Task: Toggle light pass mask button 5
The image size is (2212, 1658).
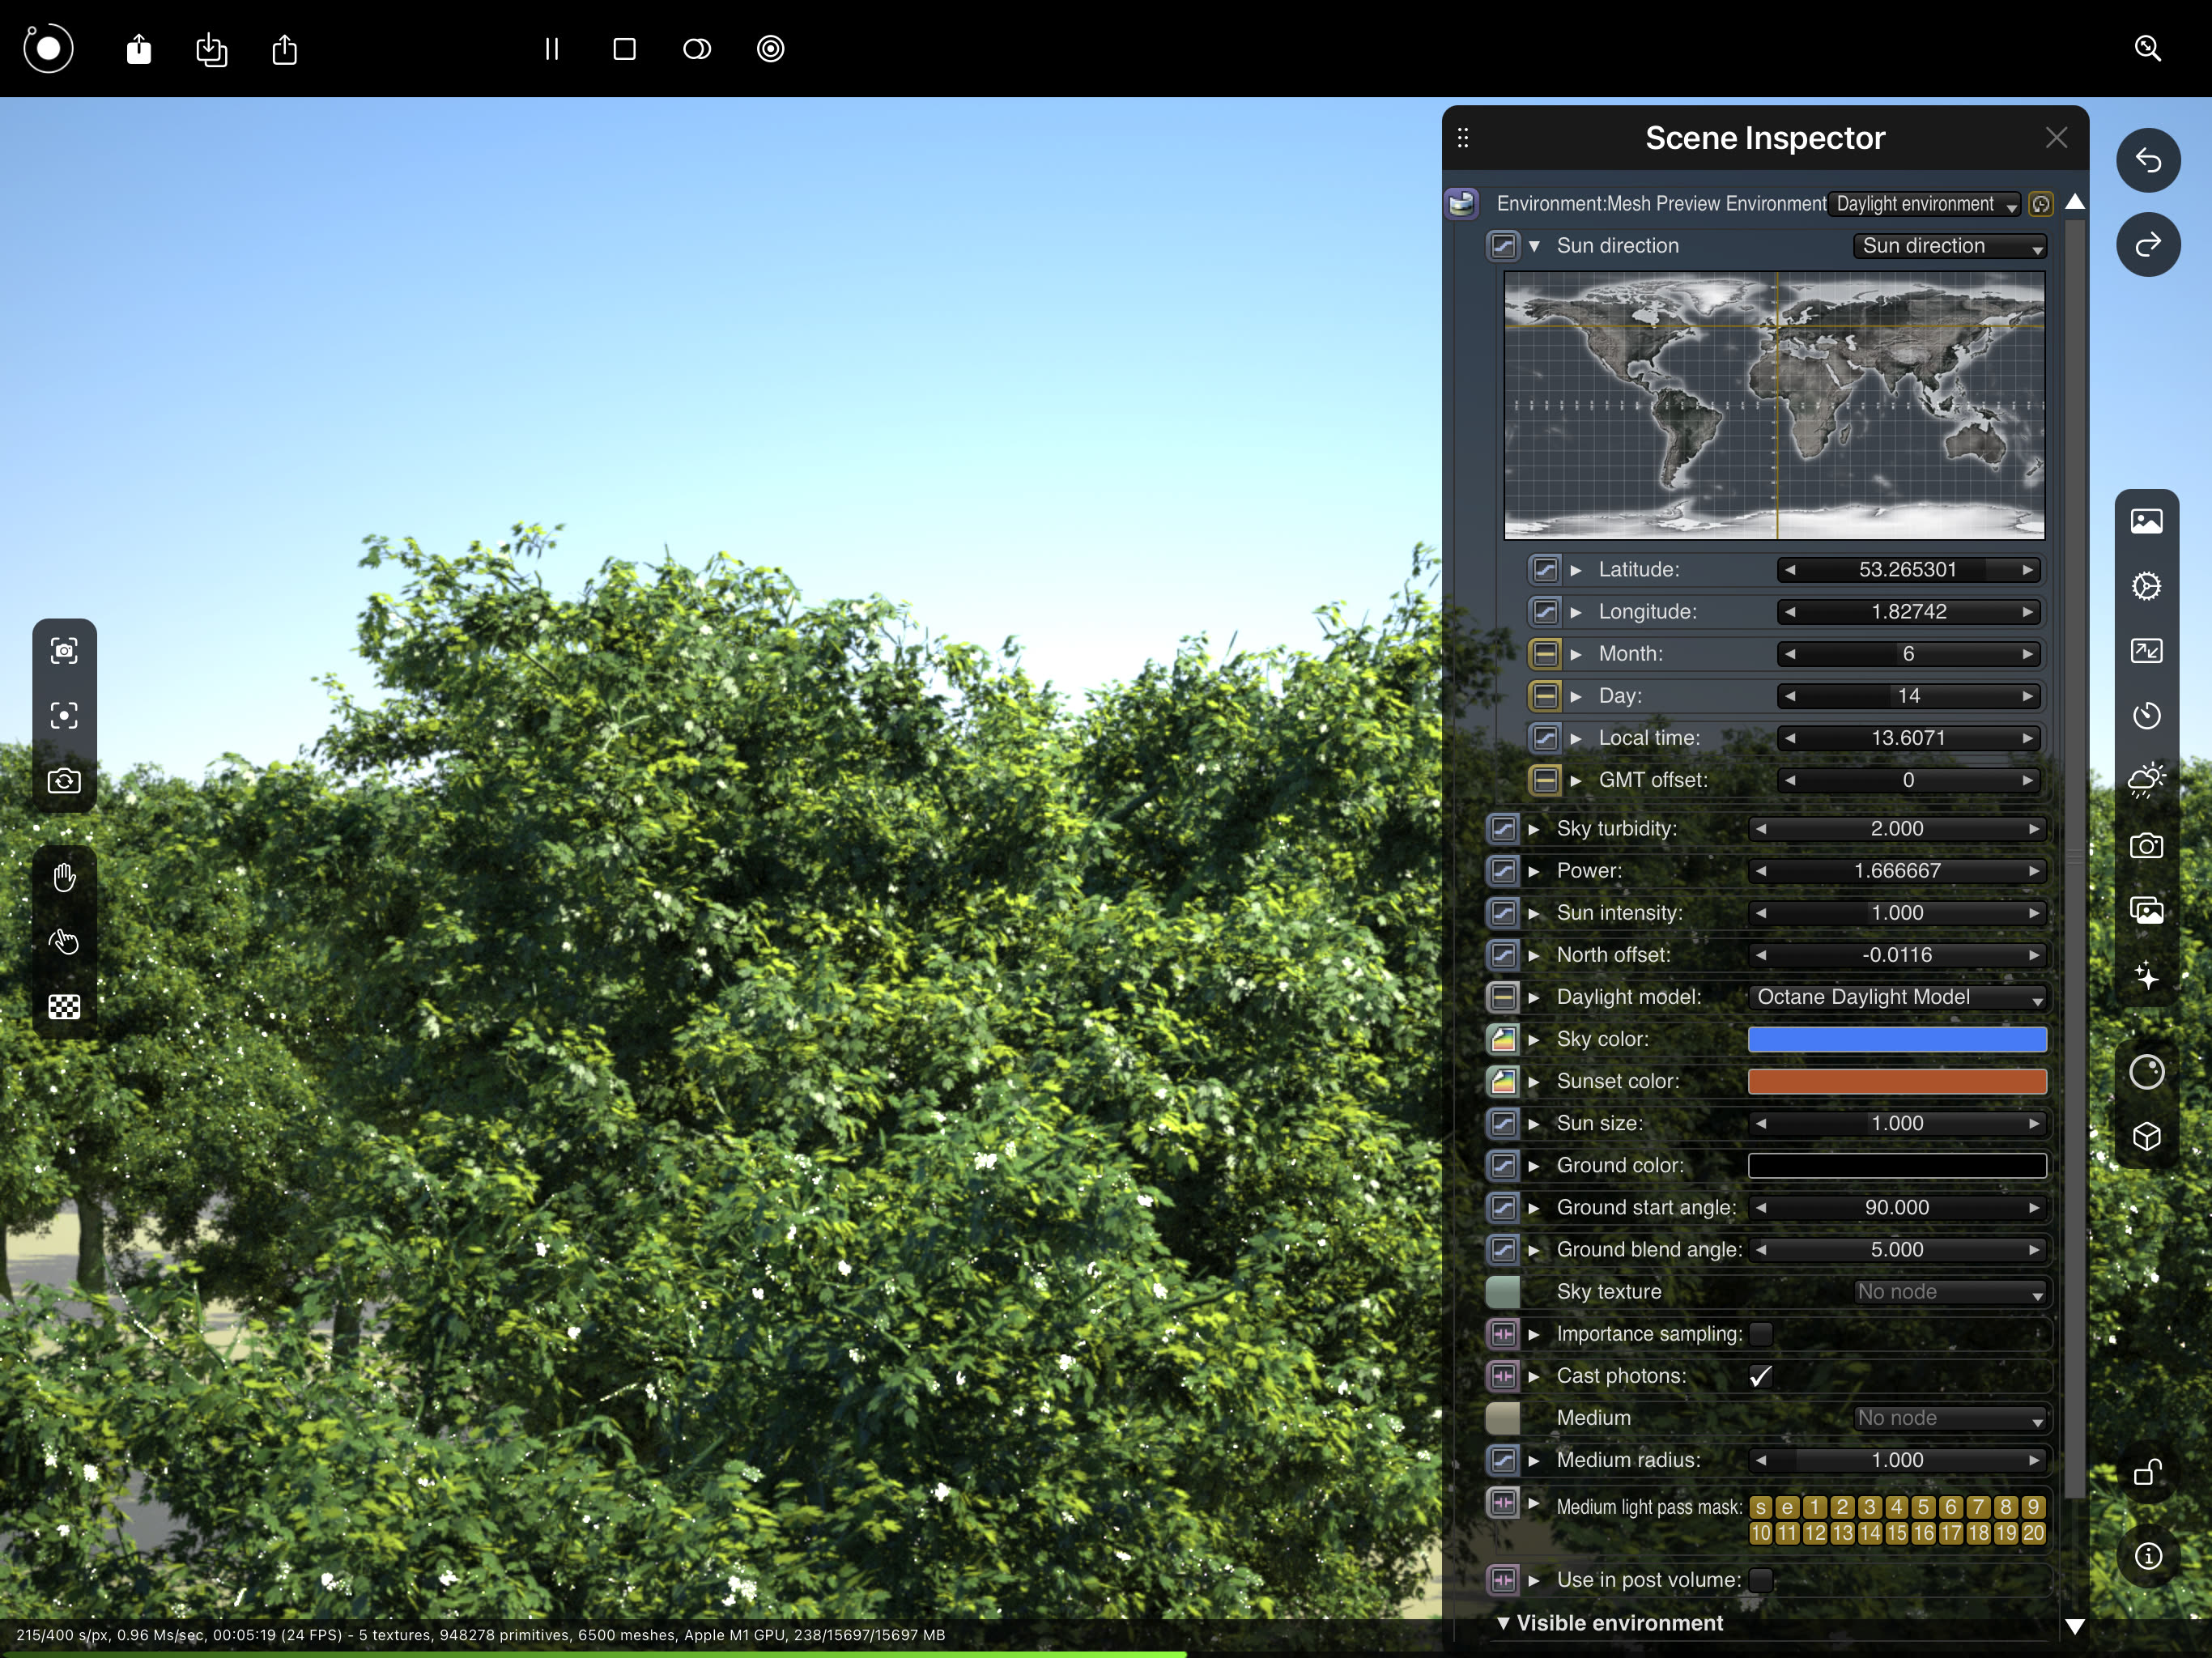Action: click(x=1923, y=1507)
